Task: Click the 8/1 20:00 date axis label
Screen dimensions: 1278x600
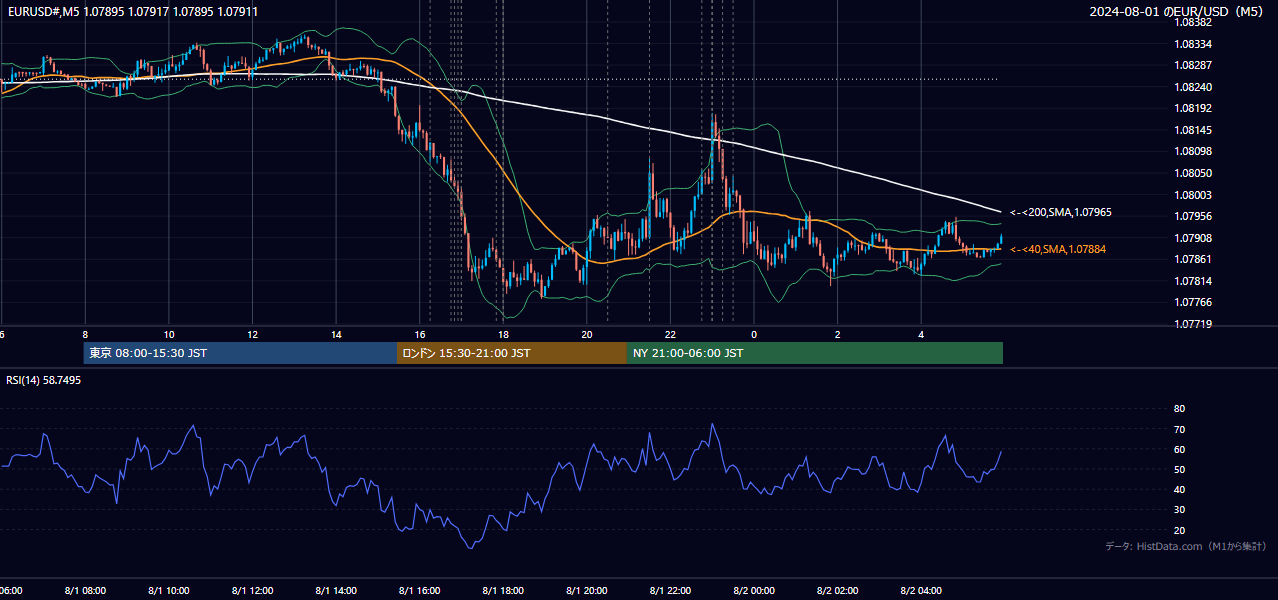Action: pyautogui.click(x=587, y=590)
